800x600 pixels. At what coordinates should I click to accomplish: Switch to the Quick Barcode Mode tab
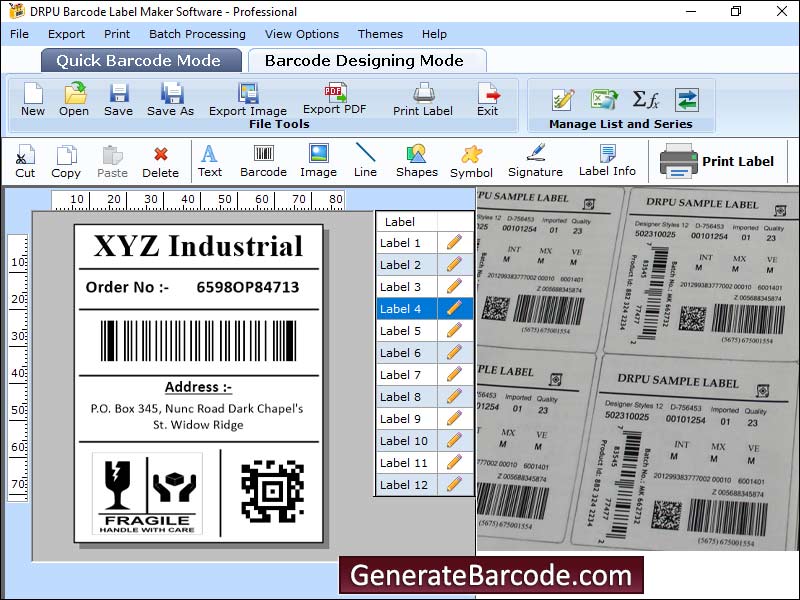138,60
